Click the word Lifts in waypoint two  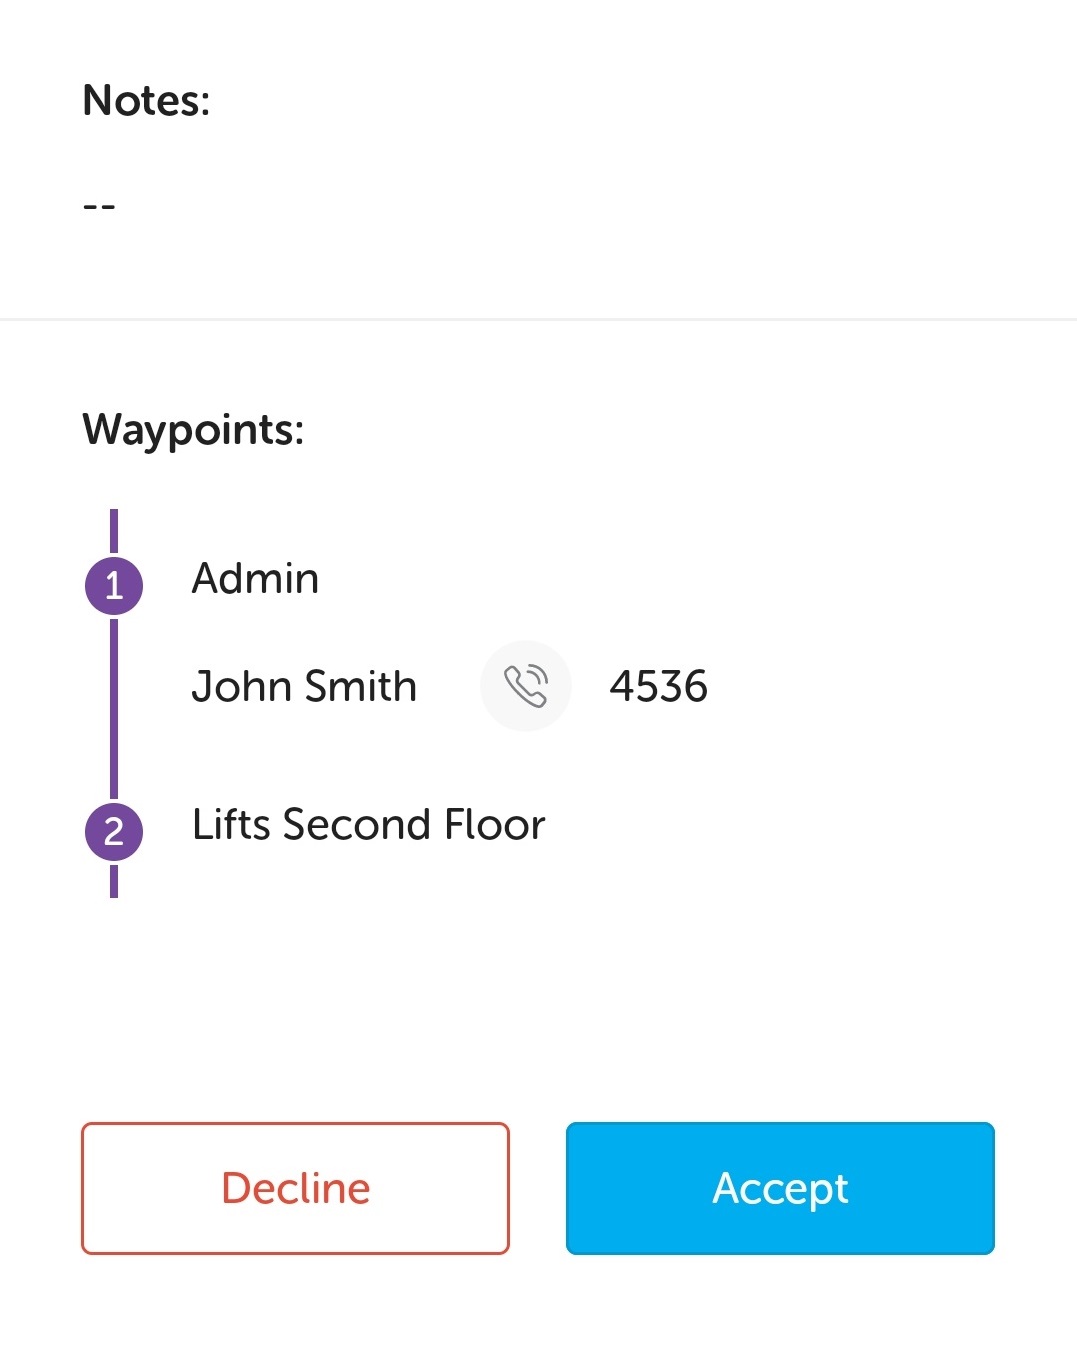[x=231, y=825]
